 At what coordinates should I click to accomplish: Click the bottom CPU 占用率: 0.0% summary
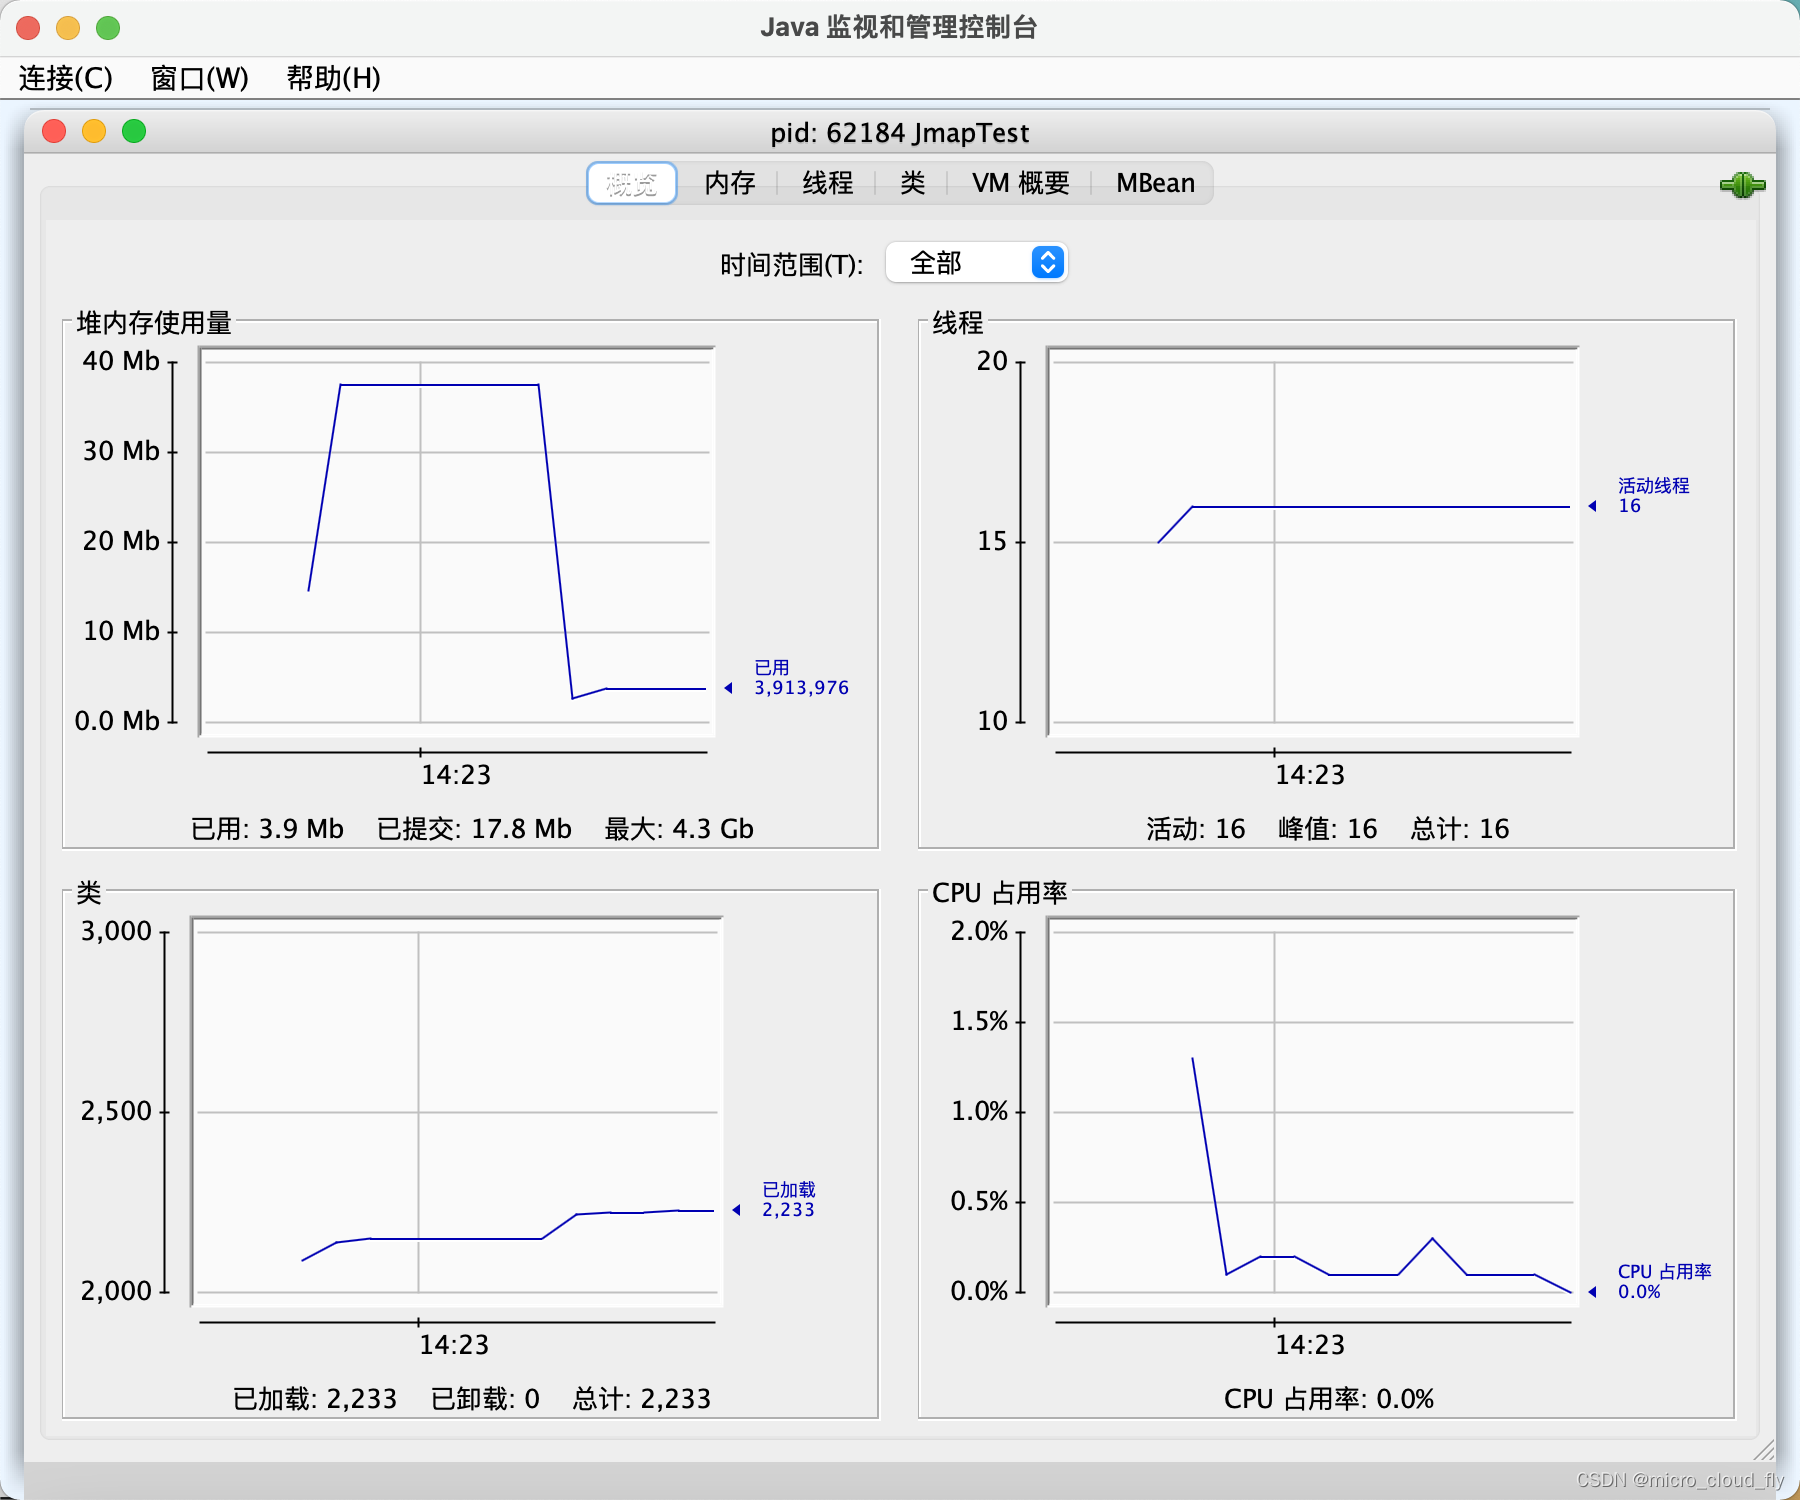1329,1399
